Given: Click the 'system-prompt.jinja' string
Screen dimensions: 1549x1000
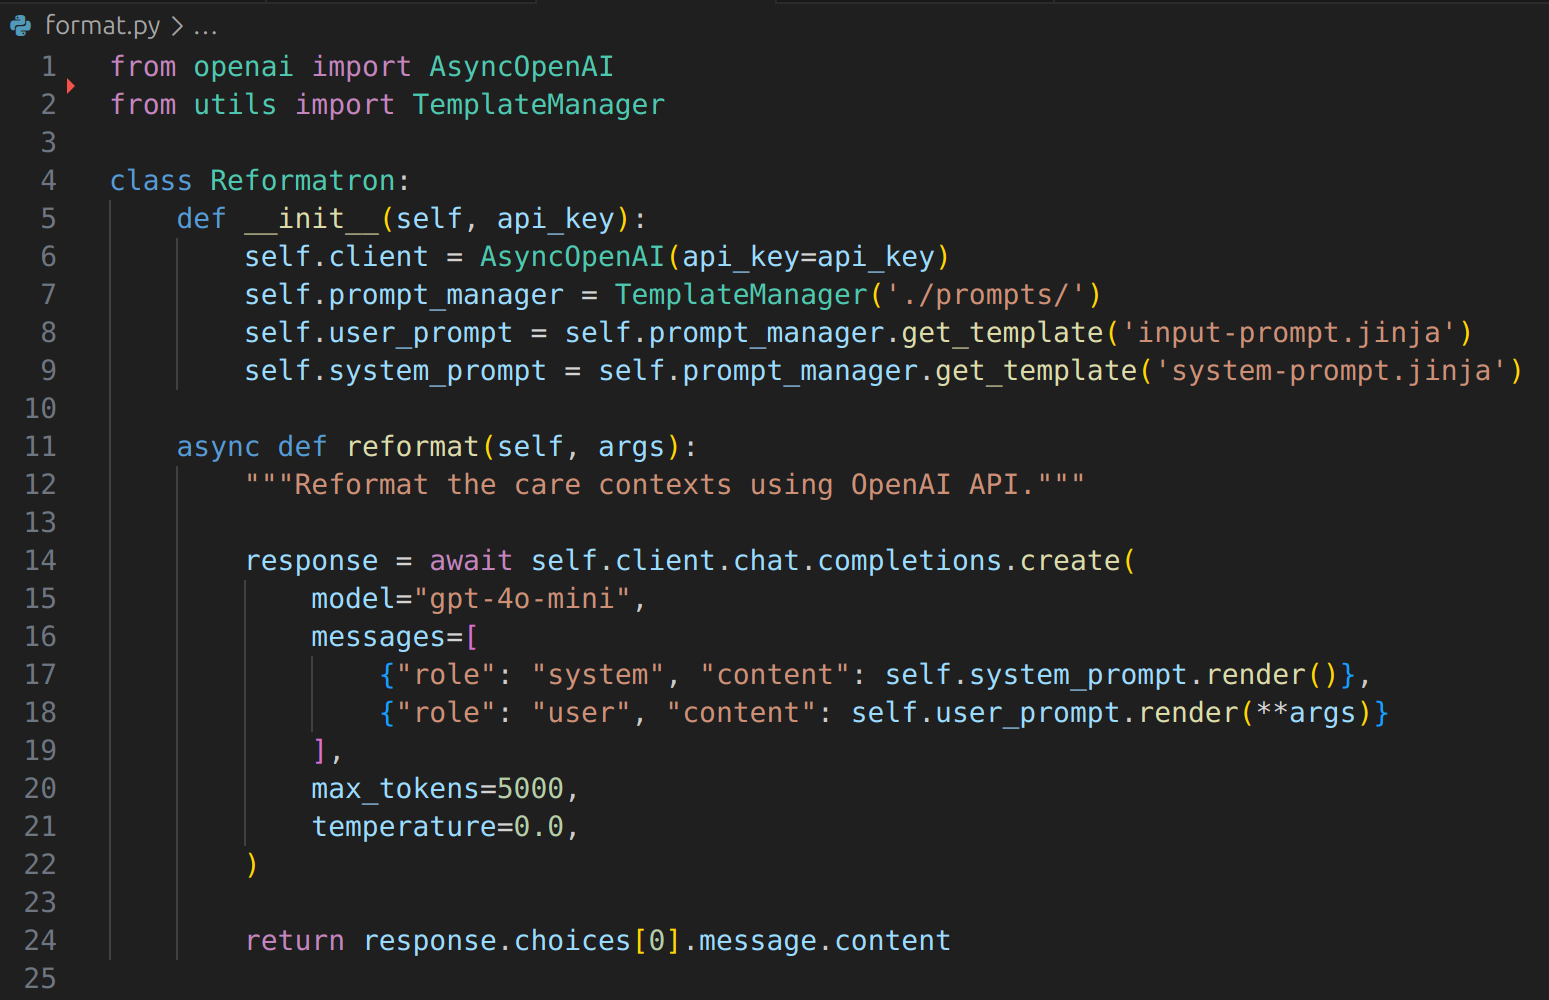Looking at the screenshot, I should [1330, 371].
